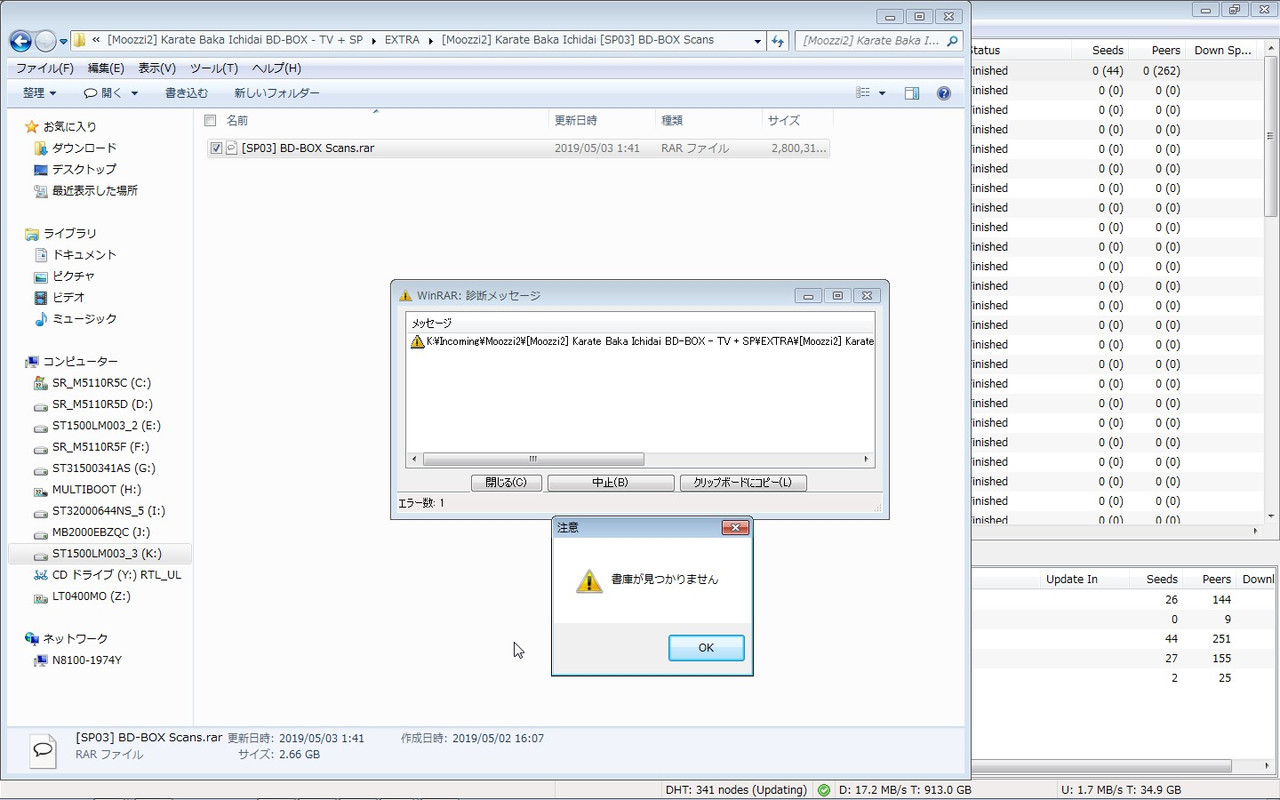
Task: Open the ファイル(F) menu
Action: 45,68
